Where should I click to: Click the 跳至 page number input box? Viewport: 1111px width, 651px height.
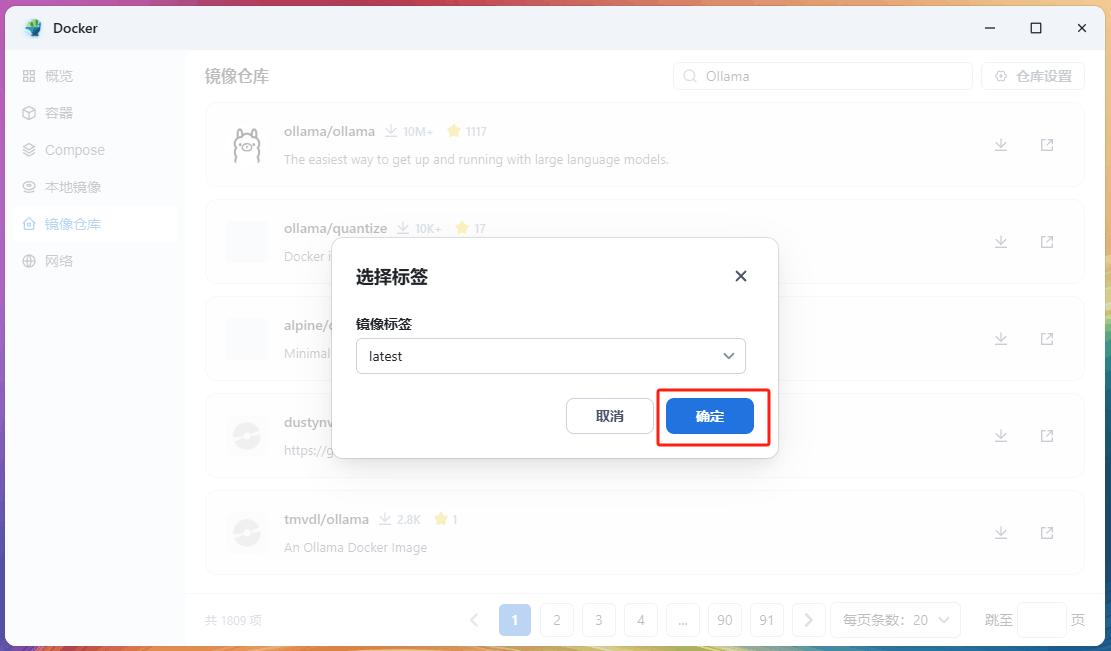(1041, 620)
